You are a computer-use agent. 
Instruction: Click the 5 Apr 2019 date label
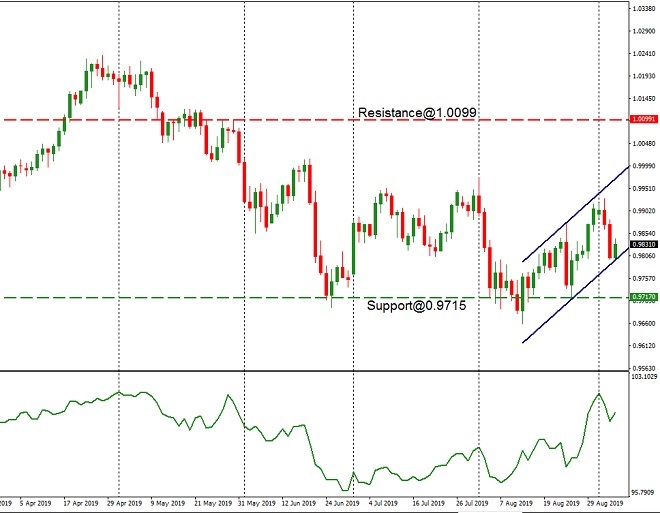(35, 503)
